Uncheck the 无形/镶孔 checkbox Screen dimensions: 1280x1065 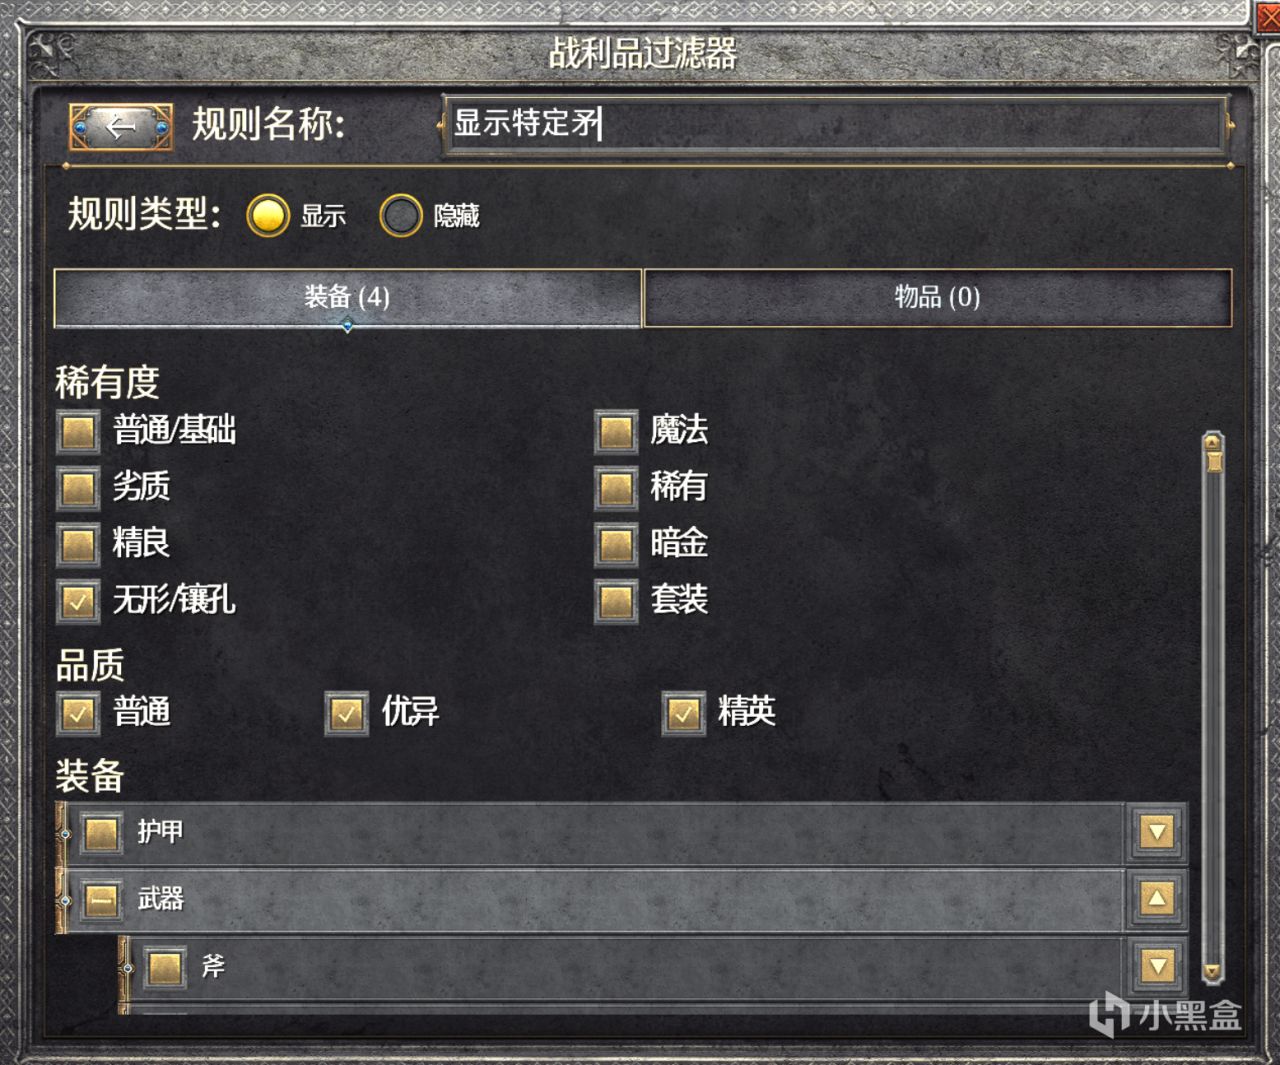click(x=78, y=600)
